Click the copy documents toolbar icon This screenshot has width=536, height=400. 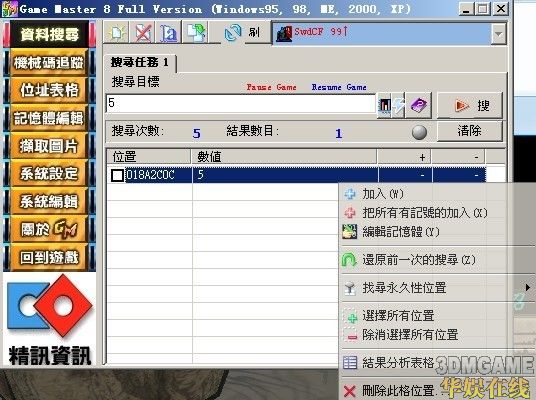(x=196, y=32)
